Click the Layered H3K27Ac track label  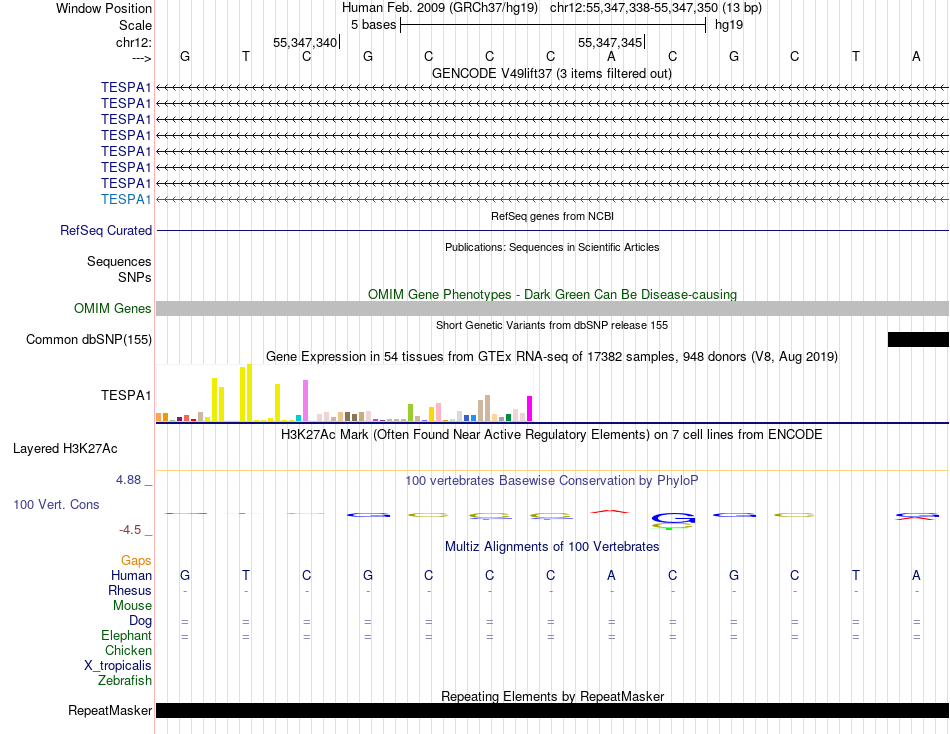(65, 449)
